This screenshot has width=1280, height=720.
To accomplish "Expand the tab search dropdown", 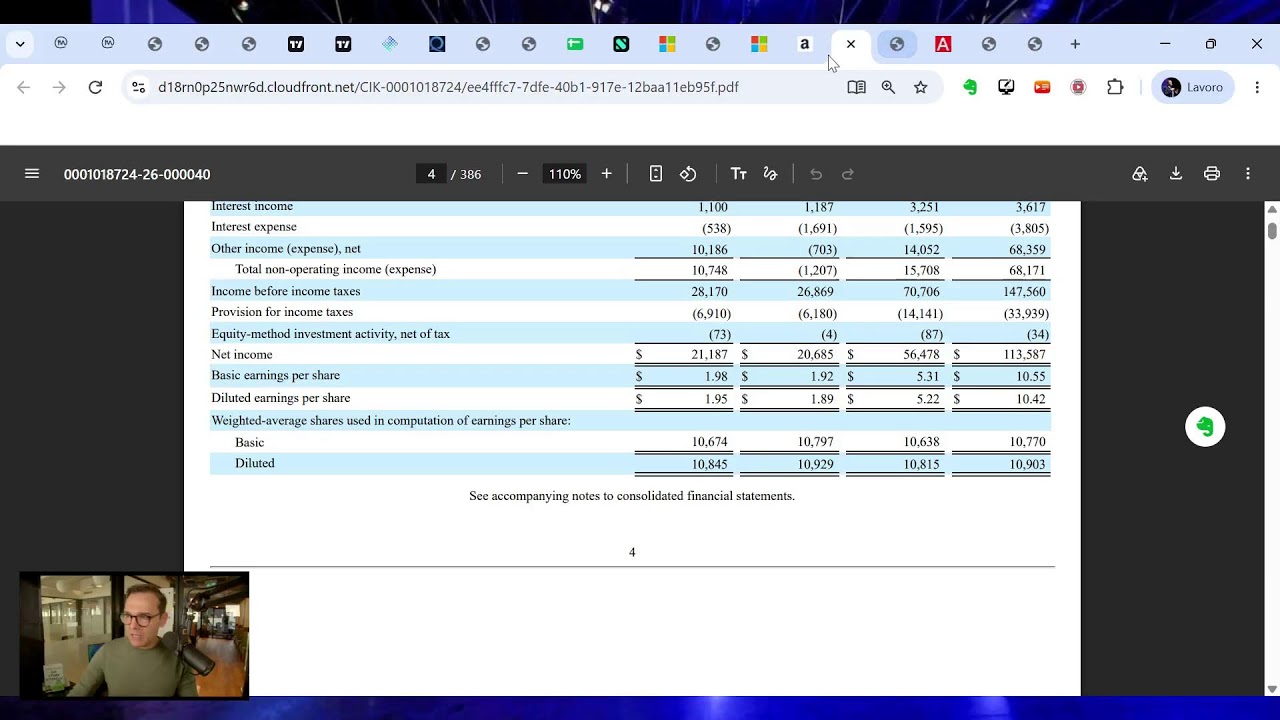I will click(20, 44).
